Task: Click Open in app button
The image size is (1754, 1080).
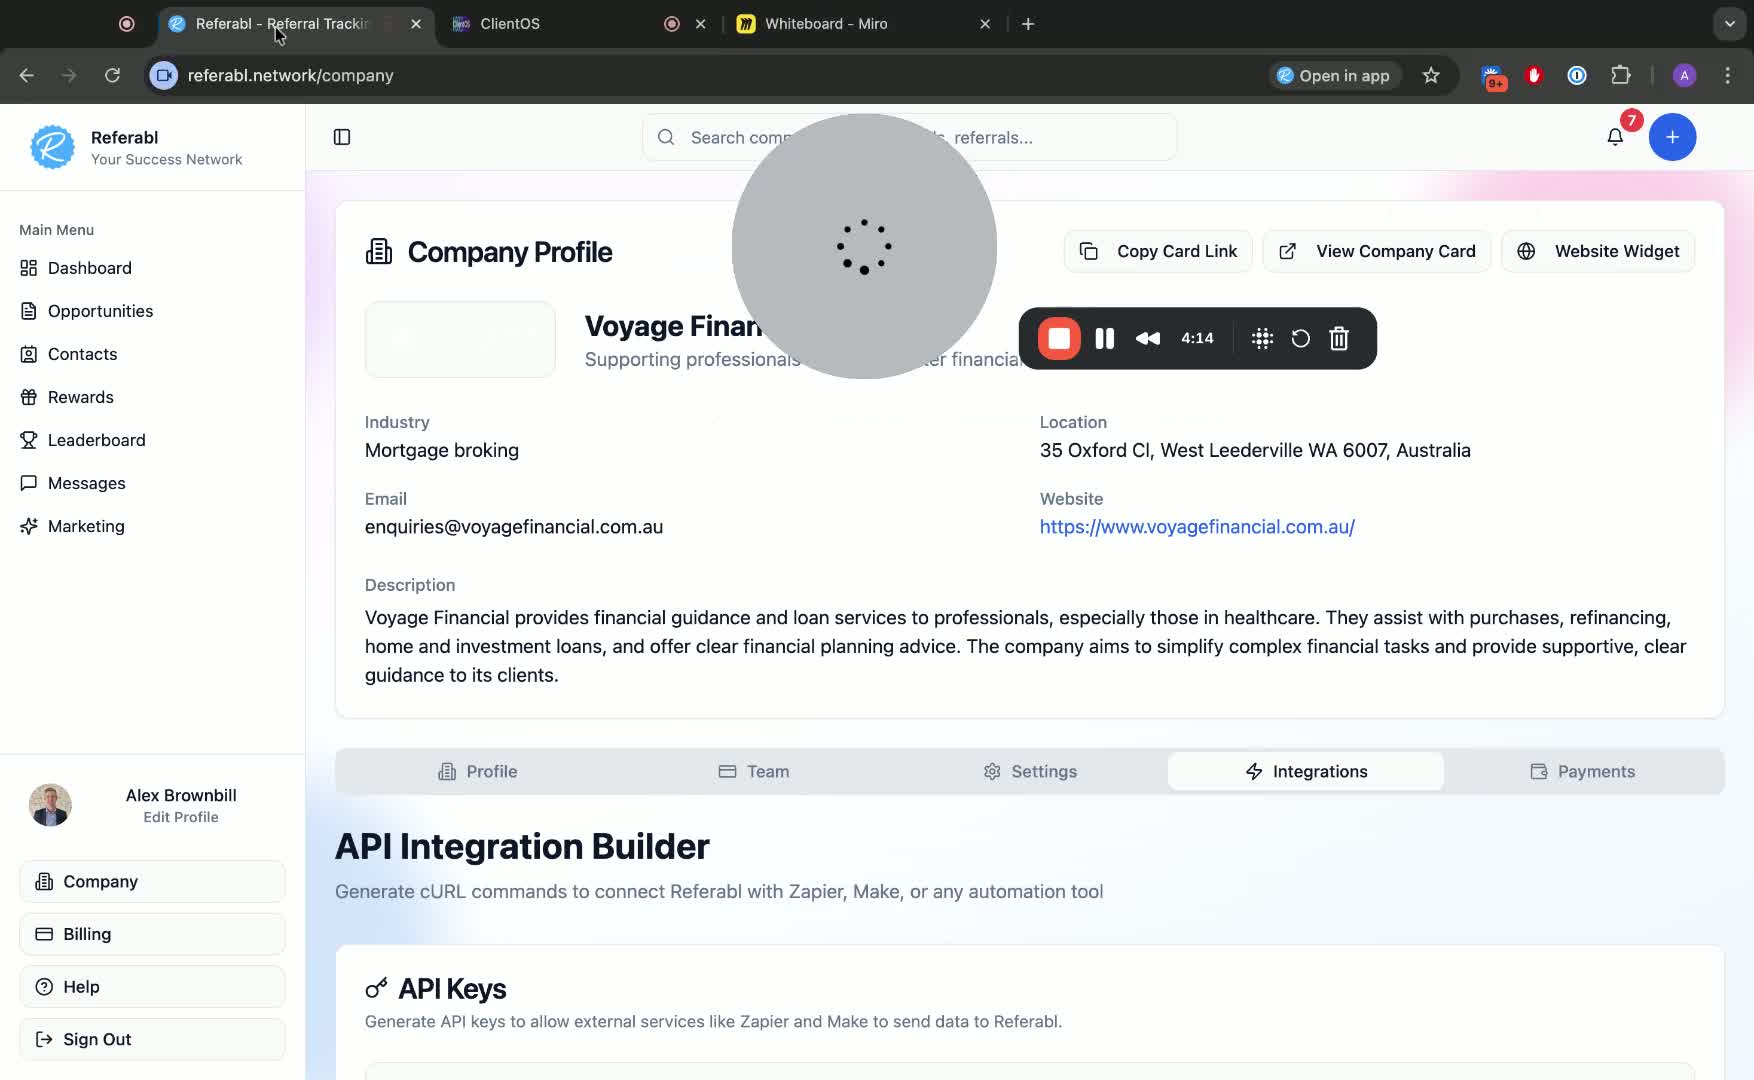Action: [1334, 75]
